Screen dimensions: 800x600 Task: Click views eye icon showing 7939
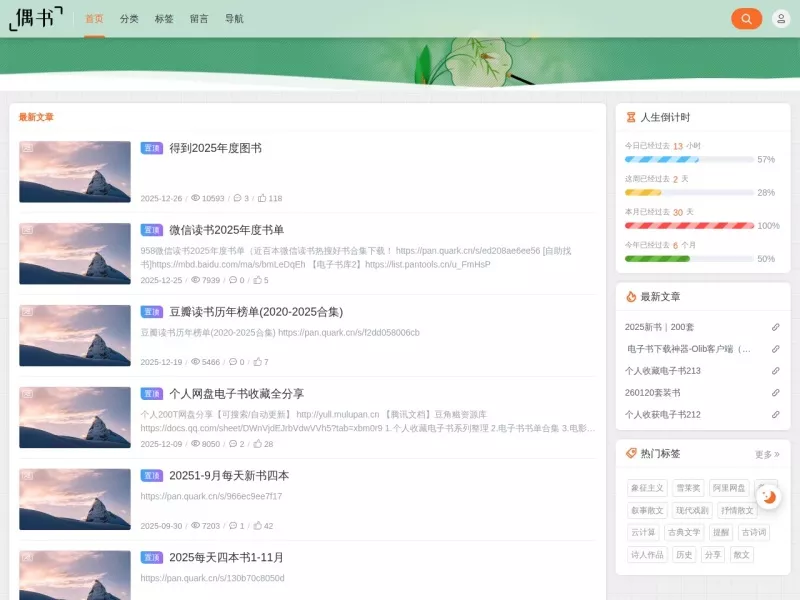tap(195, 280)
